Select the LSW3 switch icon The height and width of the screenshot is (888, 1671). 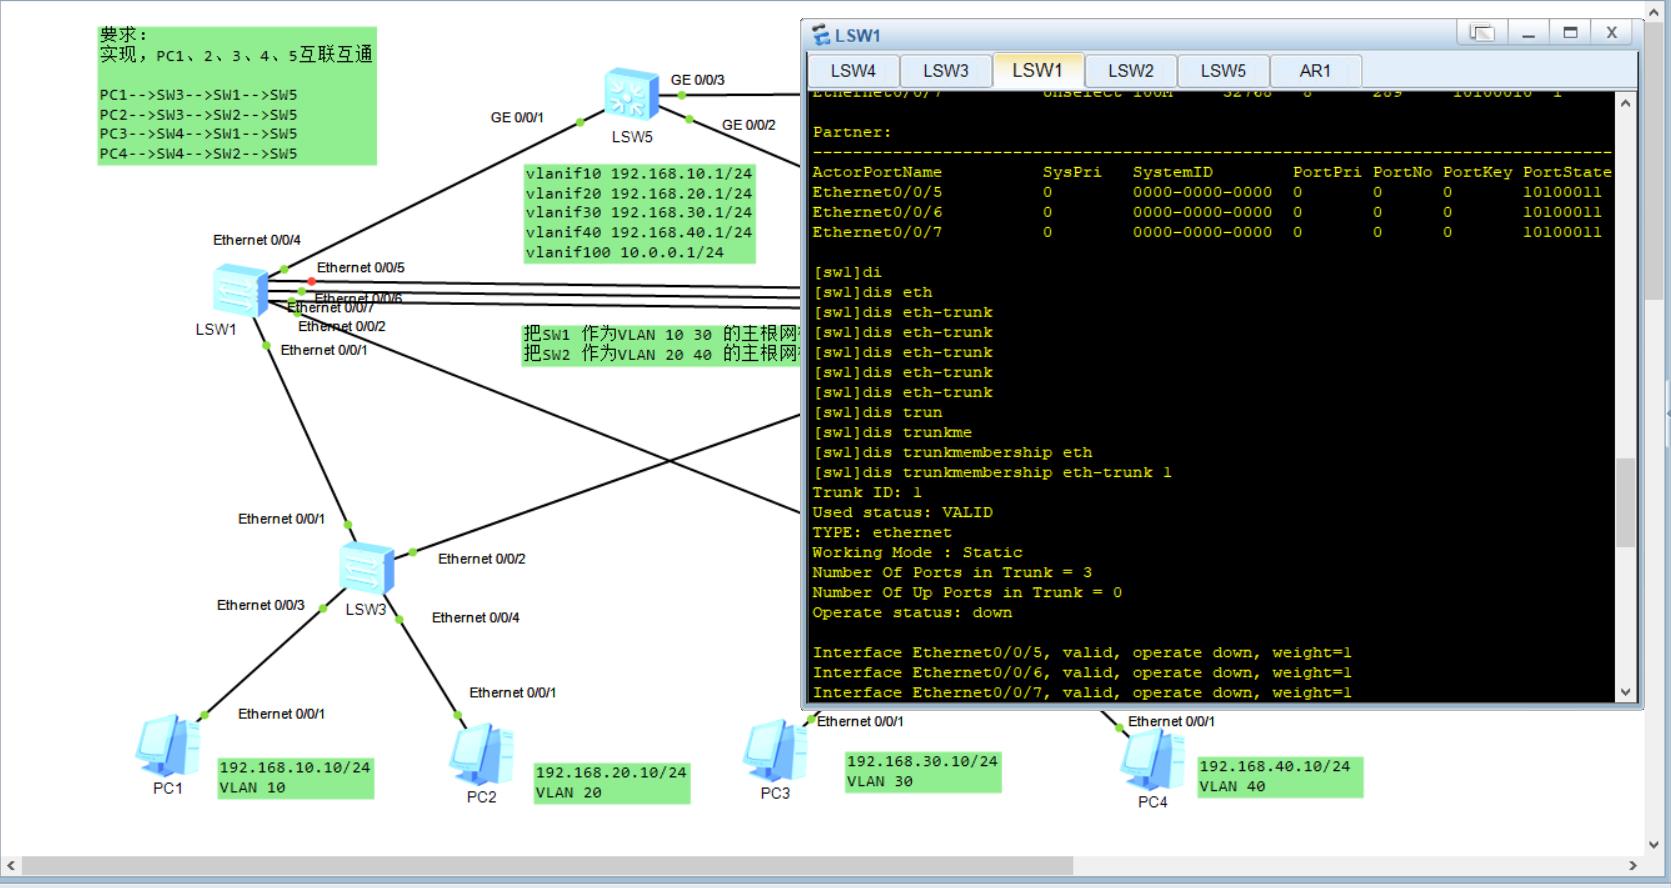366,569
